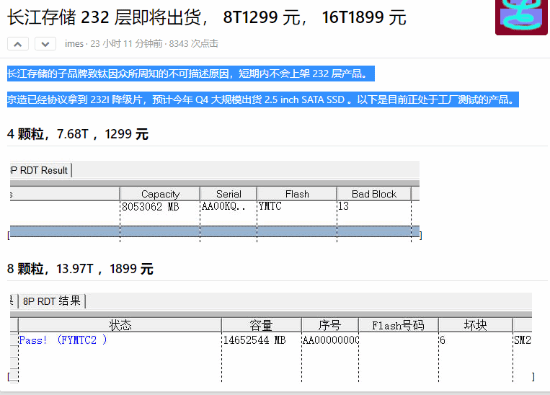The height and width of the screenshot is (395, 550).
Task: Click the Serial column header
Action: coord(228,194)
